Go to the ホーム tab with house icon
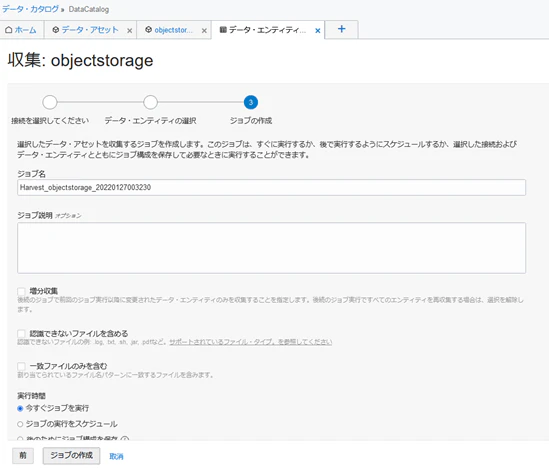 [x=21, y=30]
